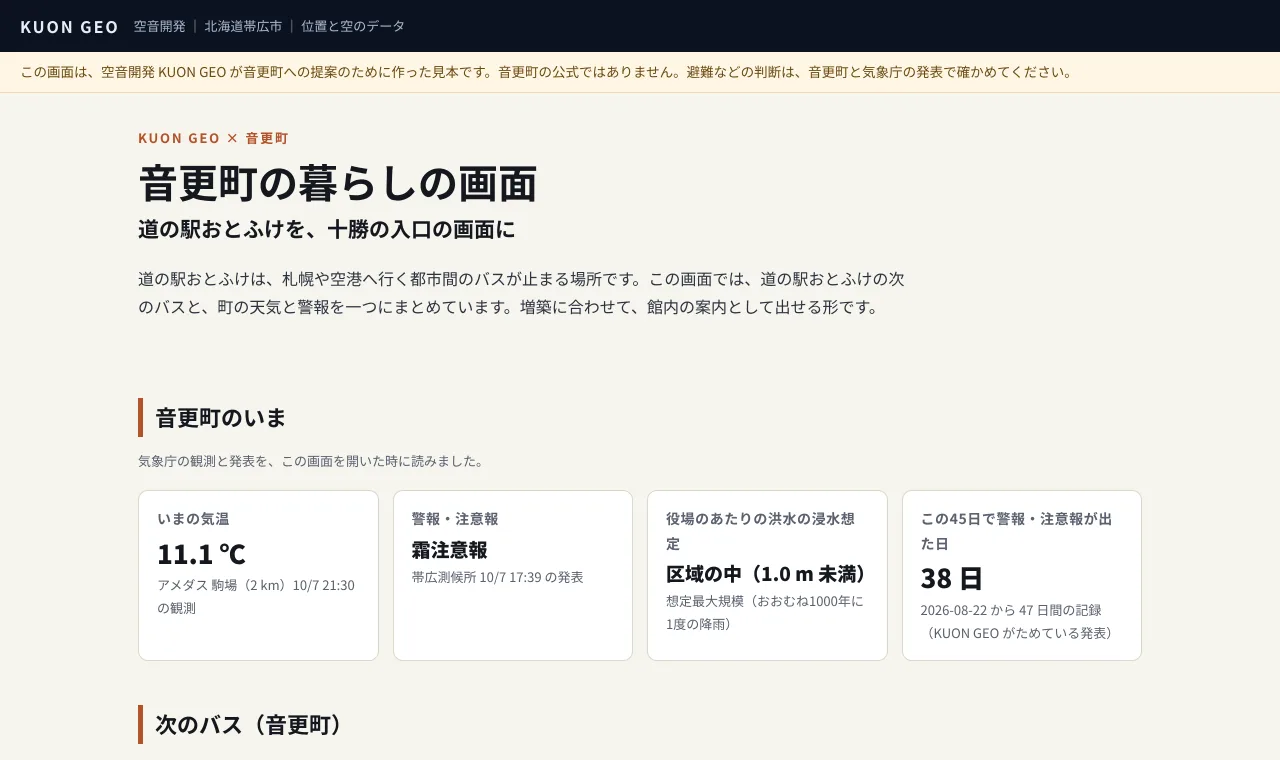Click the notice banner beginning この画面は、空音開発
Image resolution: width=1280 pixels, height=760 pixels.
(x=640, y=72)
